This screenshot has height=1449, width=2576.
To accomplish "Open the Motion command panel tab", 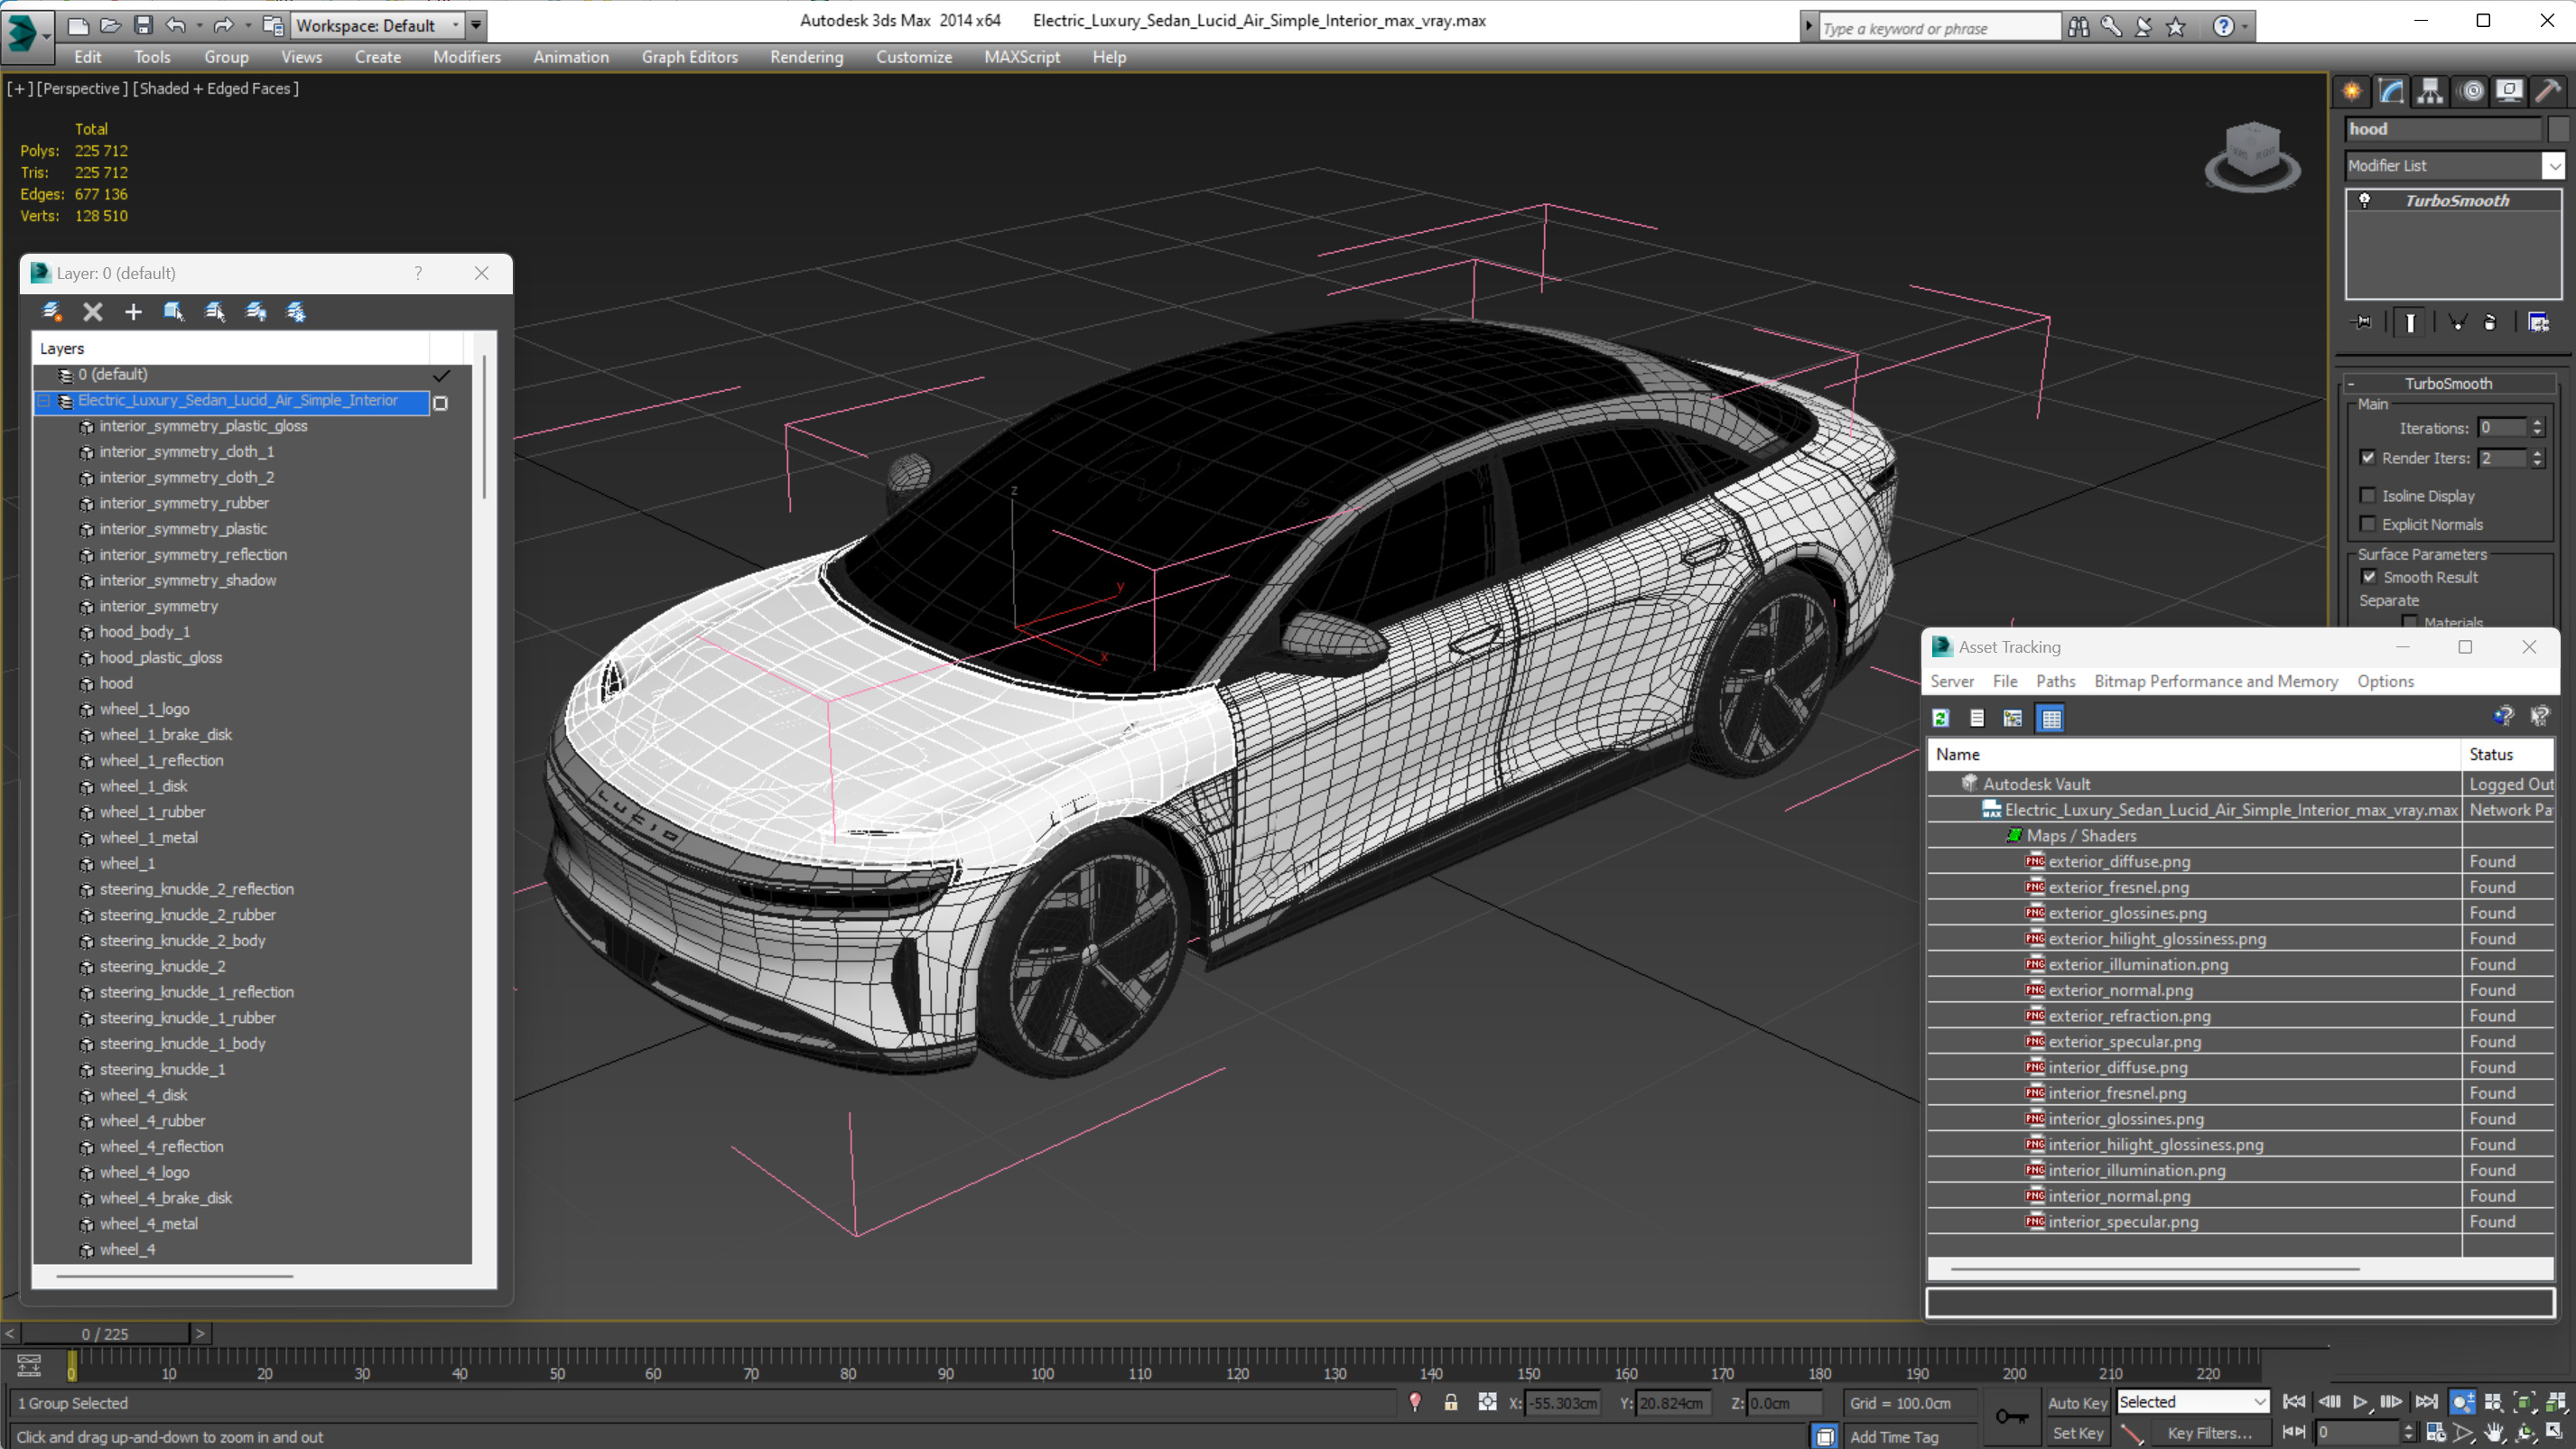I will 2471,91.
